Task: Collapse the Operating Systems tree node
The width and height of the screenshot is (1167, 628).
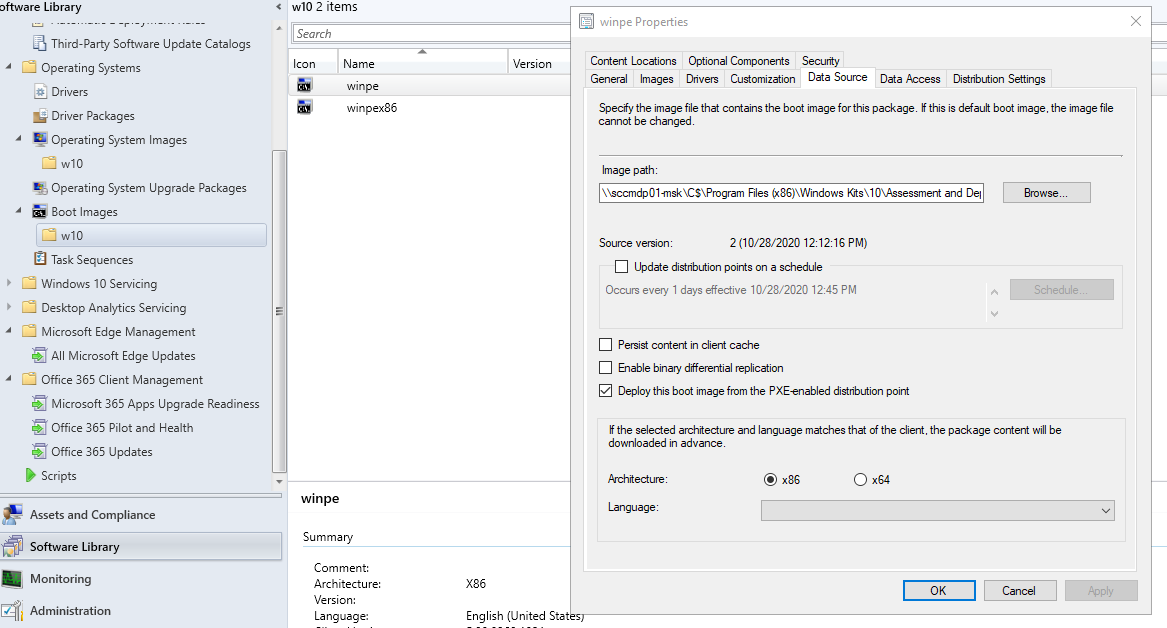Action: pyautogui.click(x=9, y=66)
